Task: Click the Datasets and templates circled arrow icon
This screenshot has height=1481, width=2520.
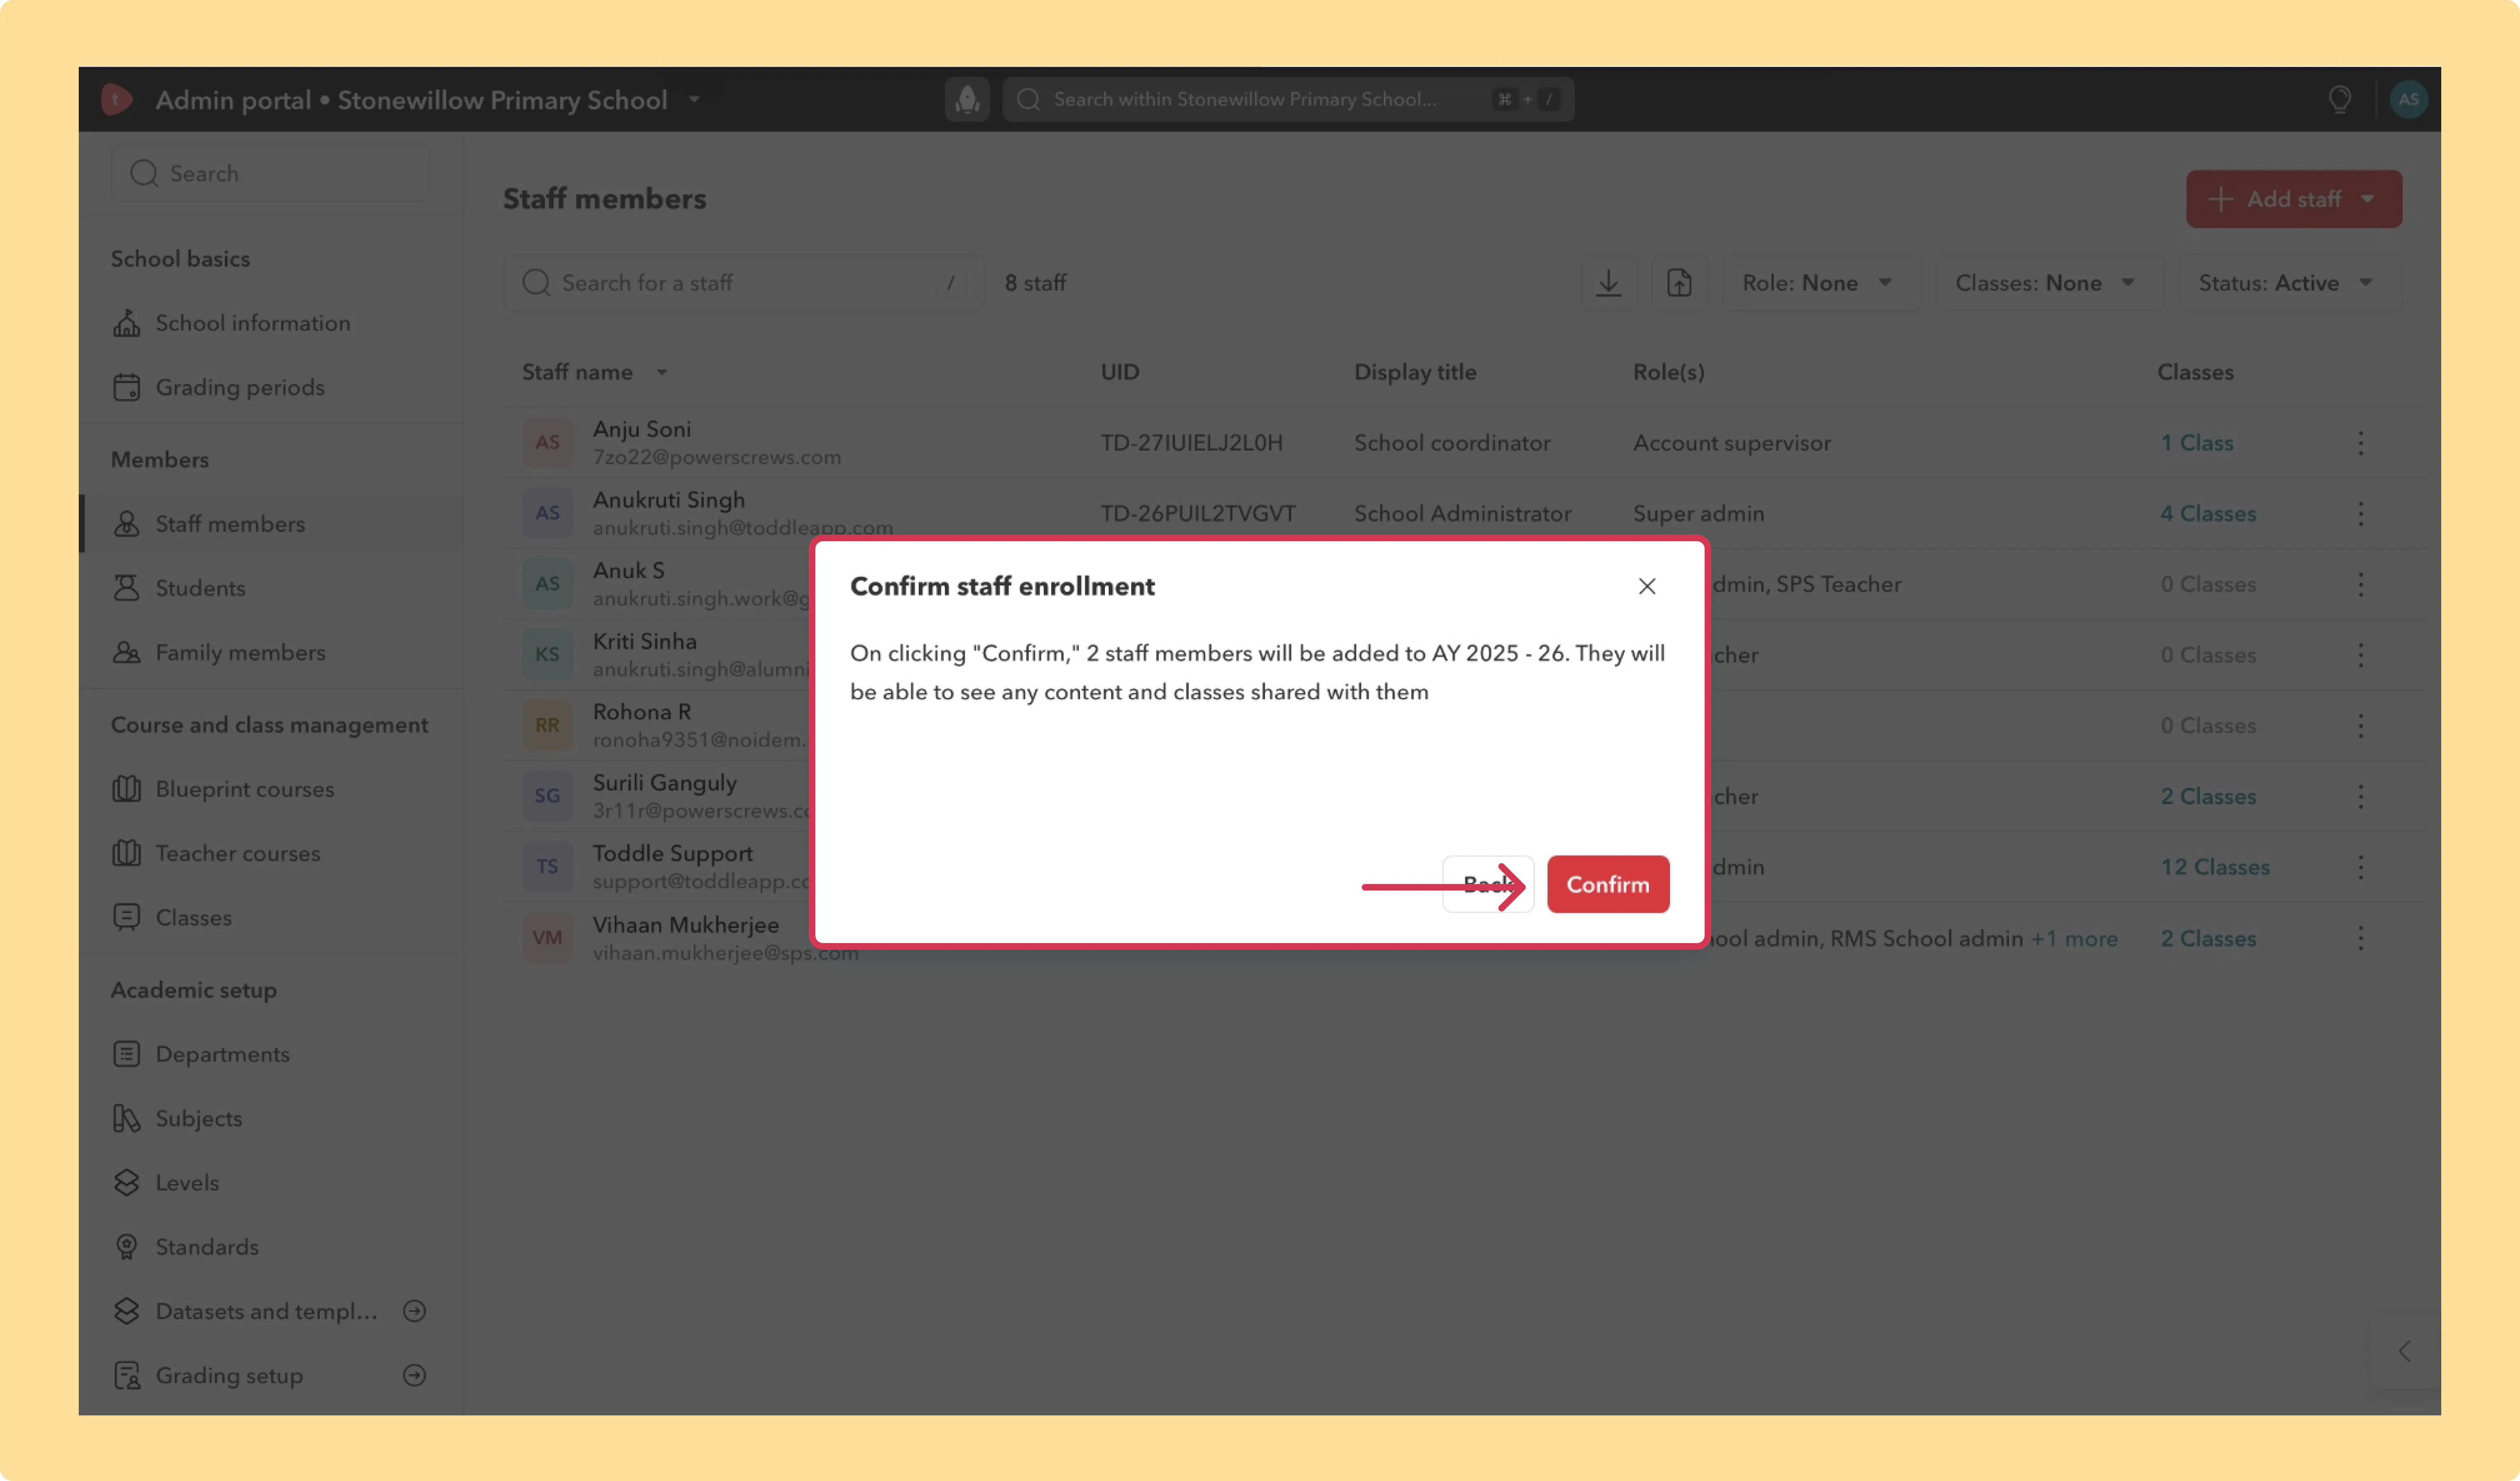Action: pos(414,1311)
